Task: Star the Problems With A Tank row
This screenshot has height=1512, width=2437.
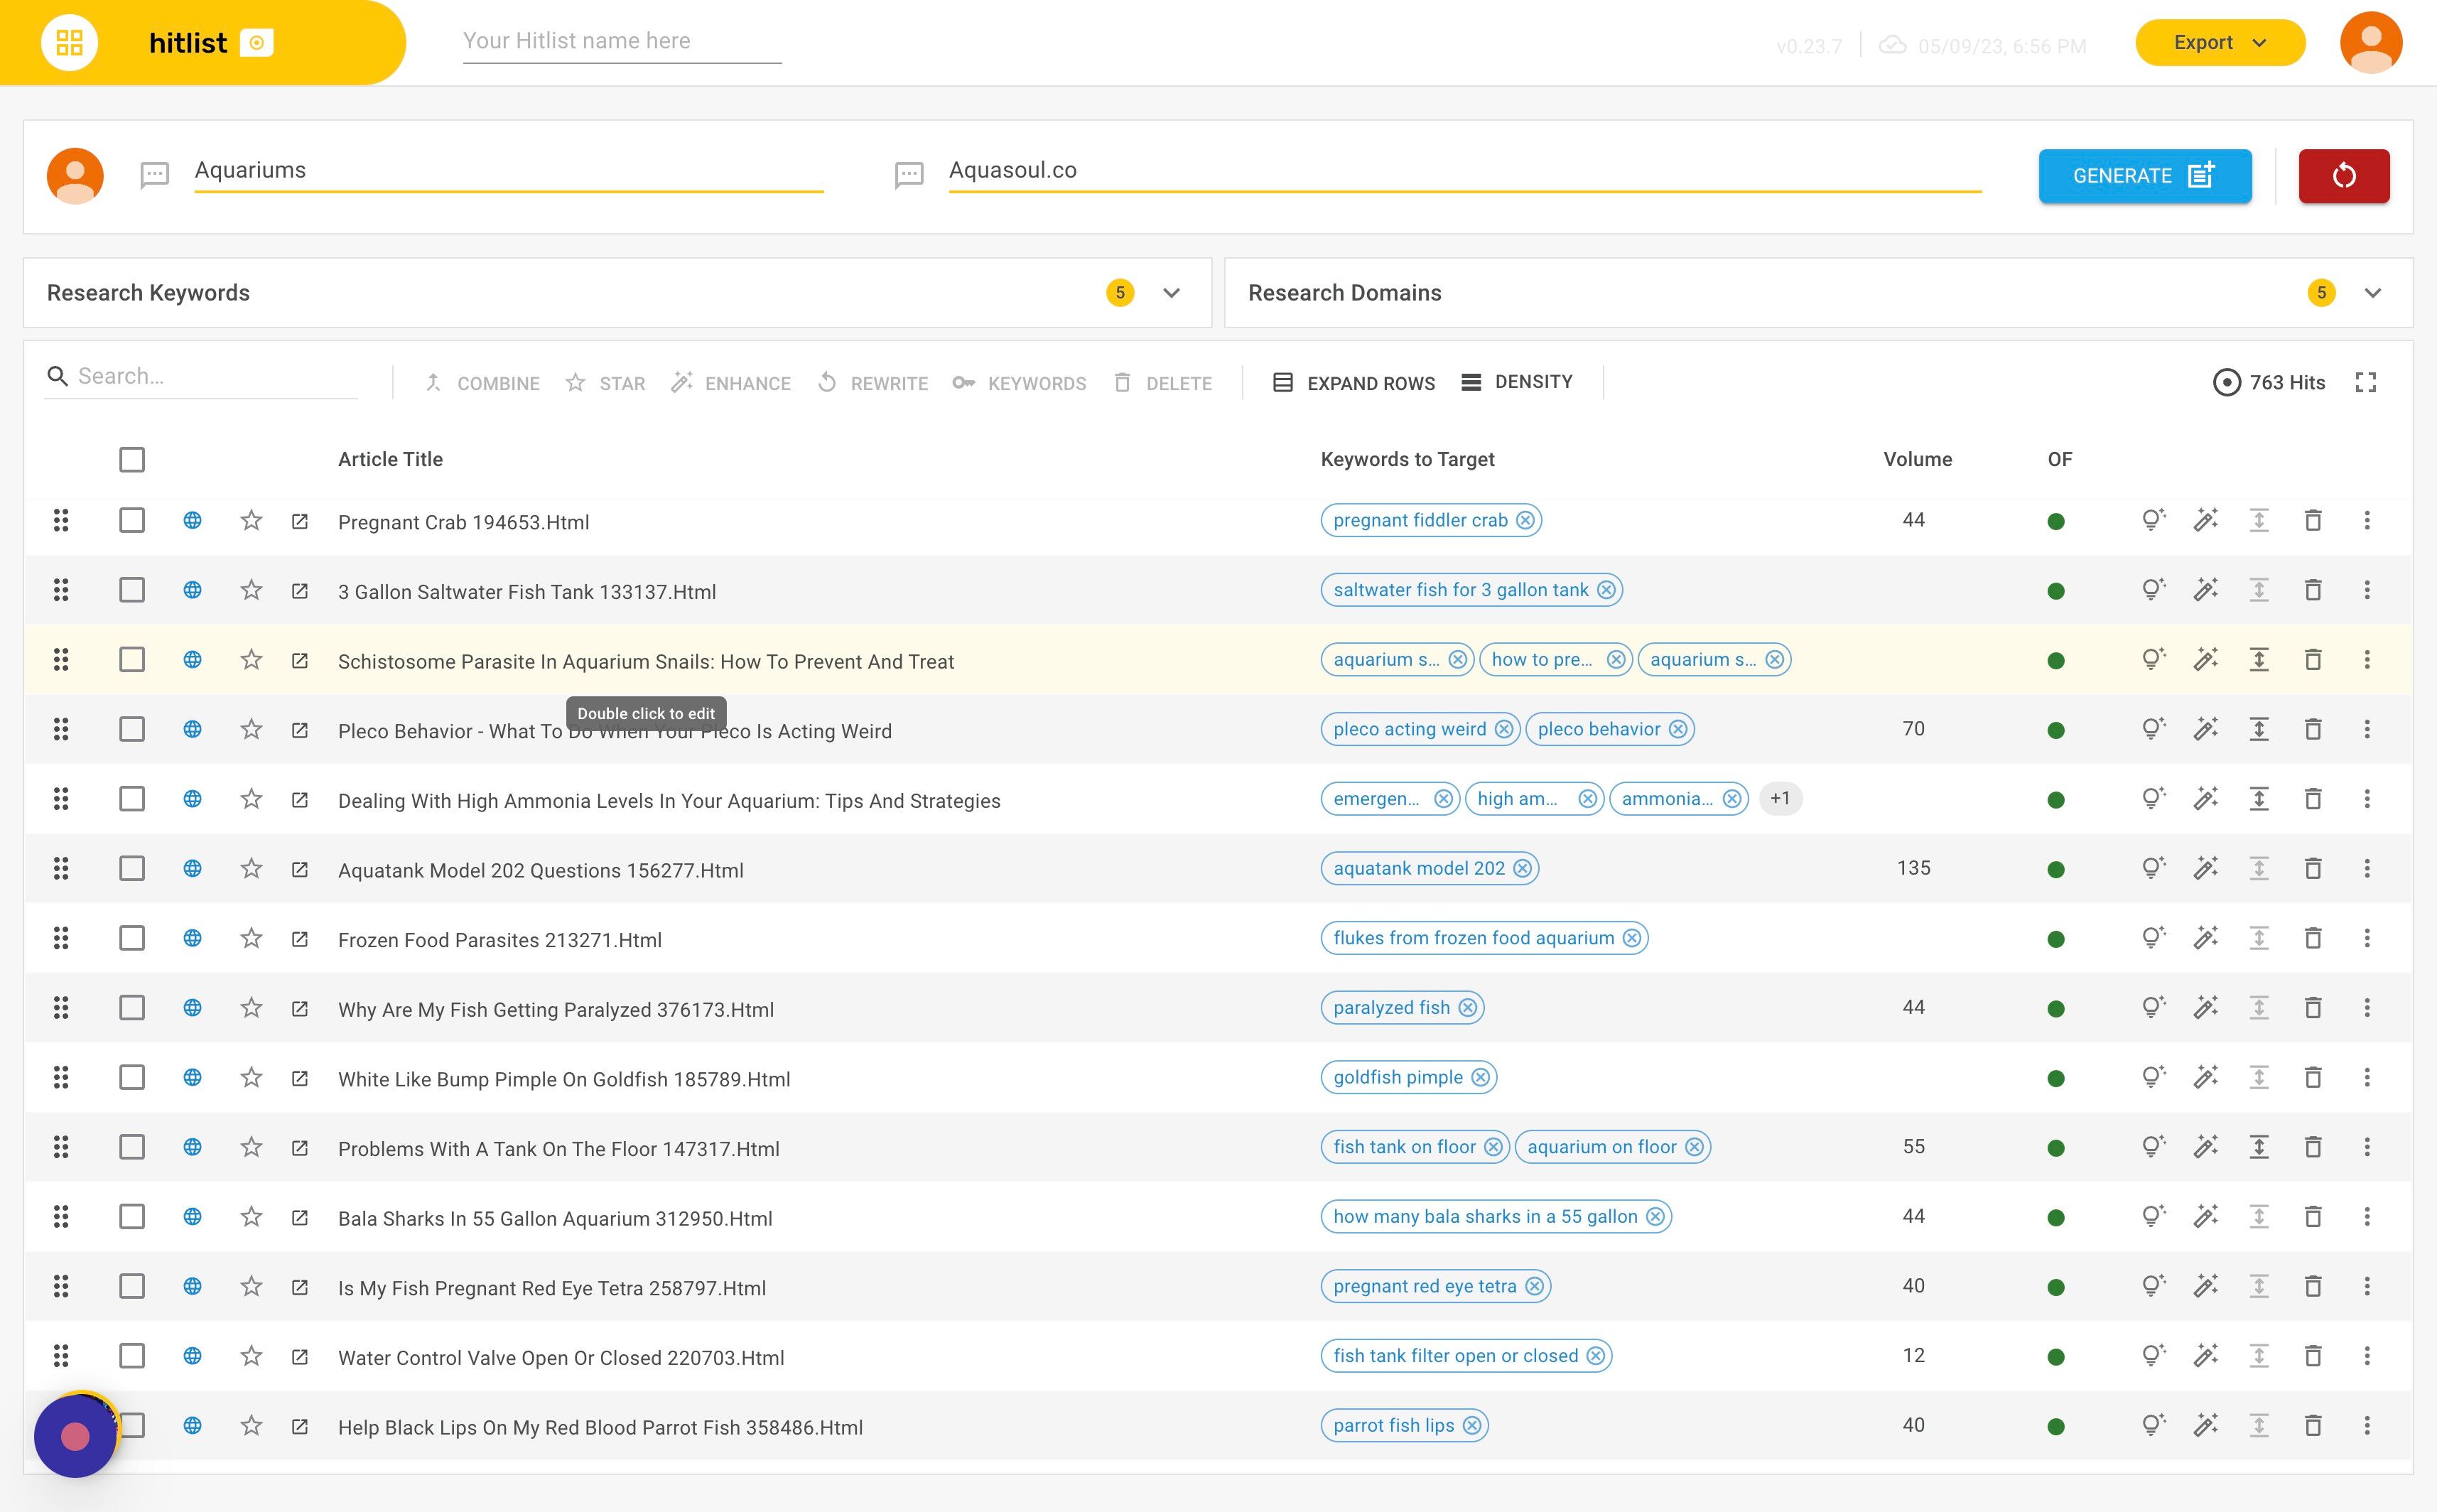Action: pos(251,1147)
